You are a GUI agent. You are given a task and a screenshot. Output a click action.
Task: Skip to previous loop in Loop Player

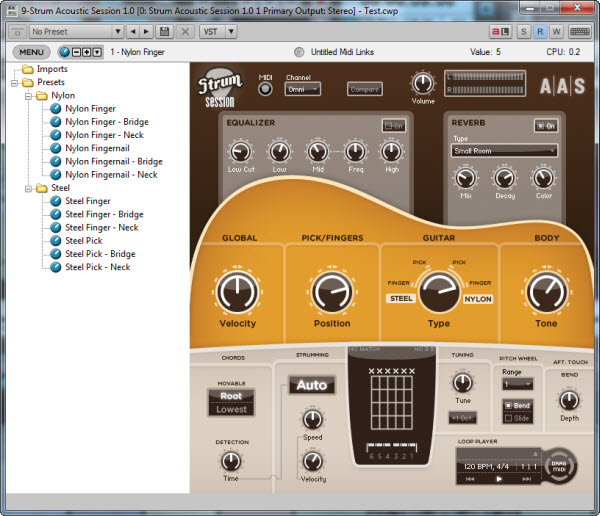click(x=470, y=479)
